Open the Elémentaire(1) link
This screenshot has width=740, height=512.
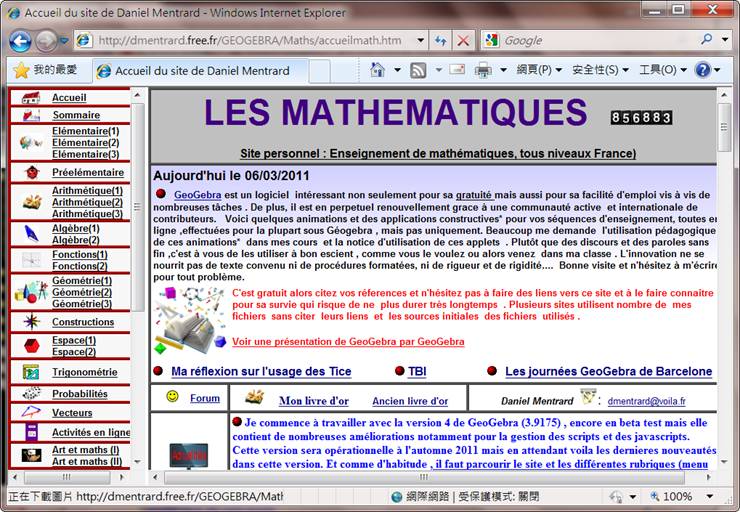(x=85, y=131)
